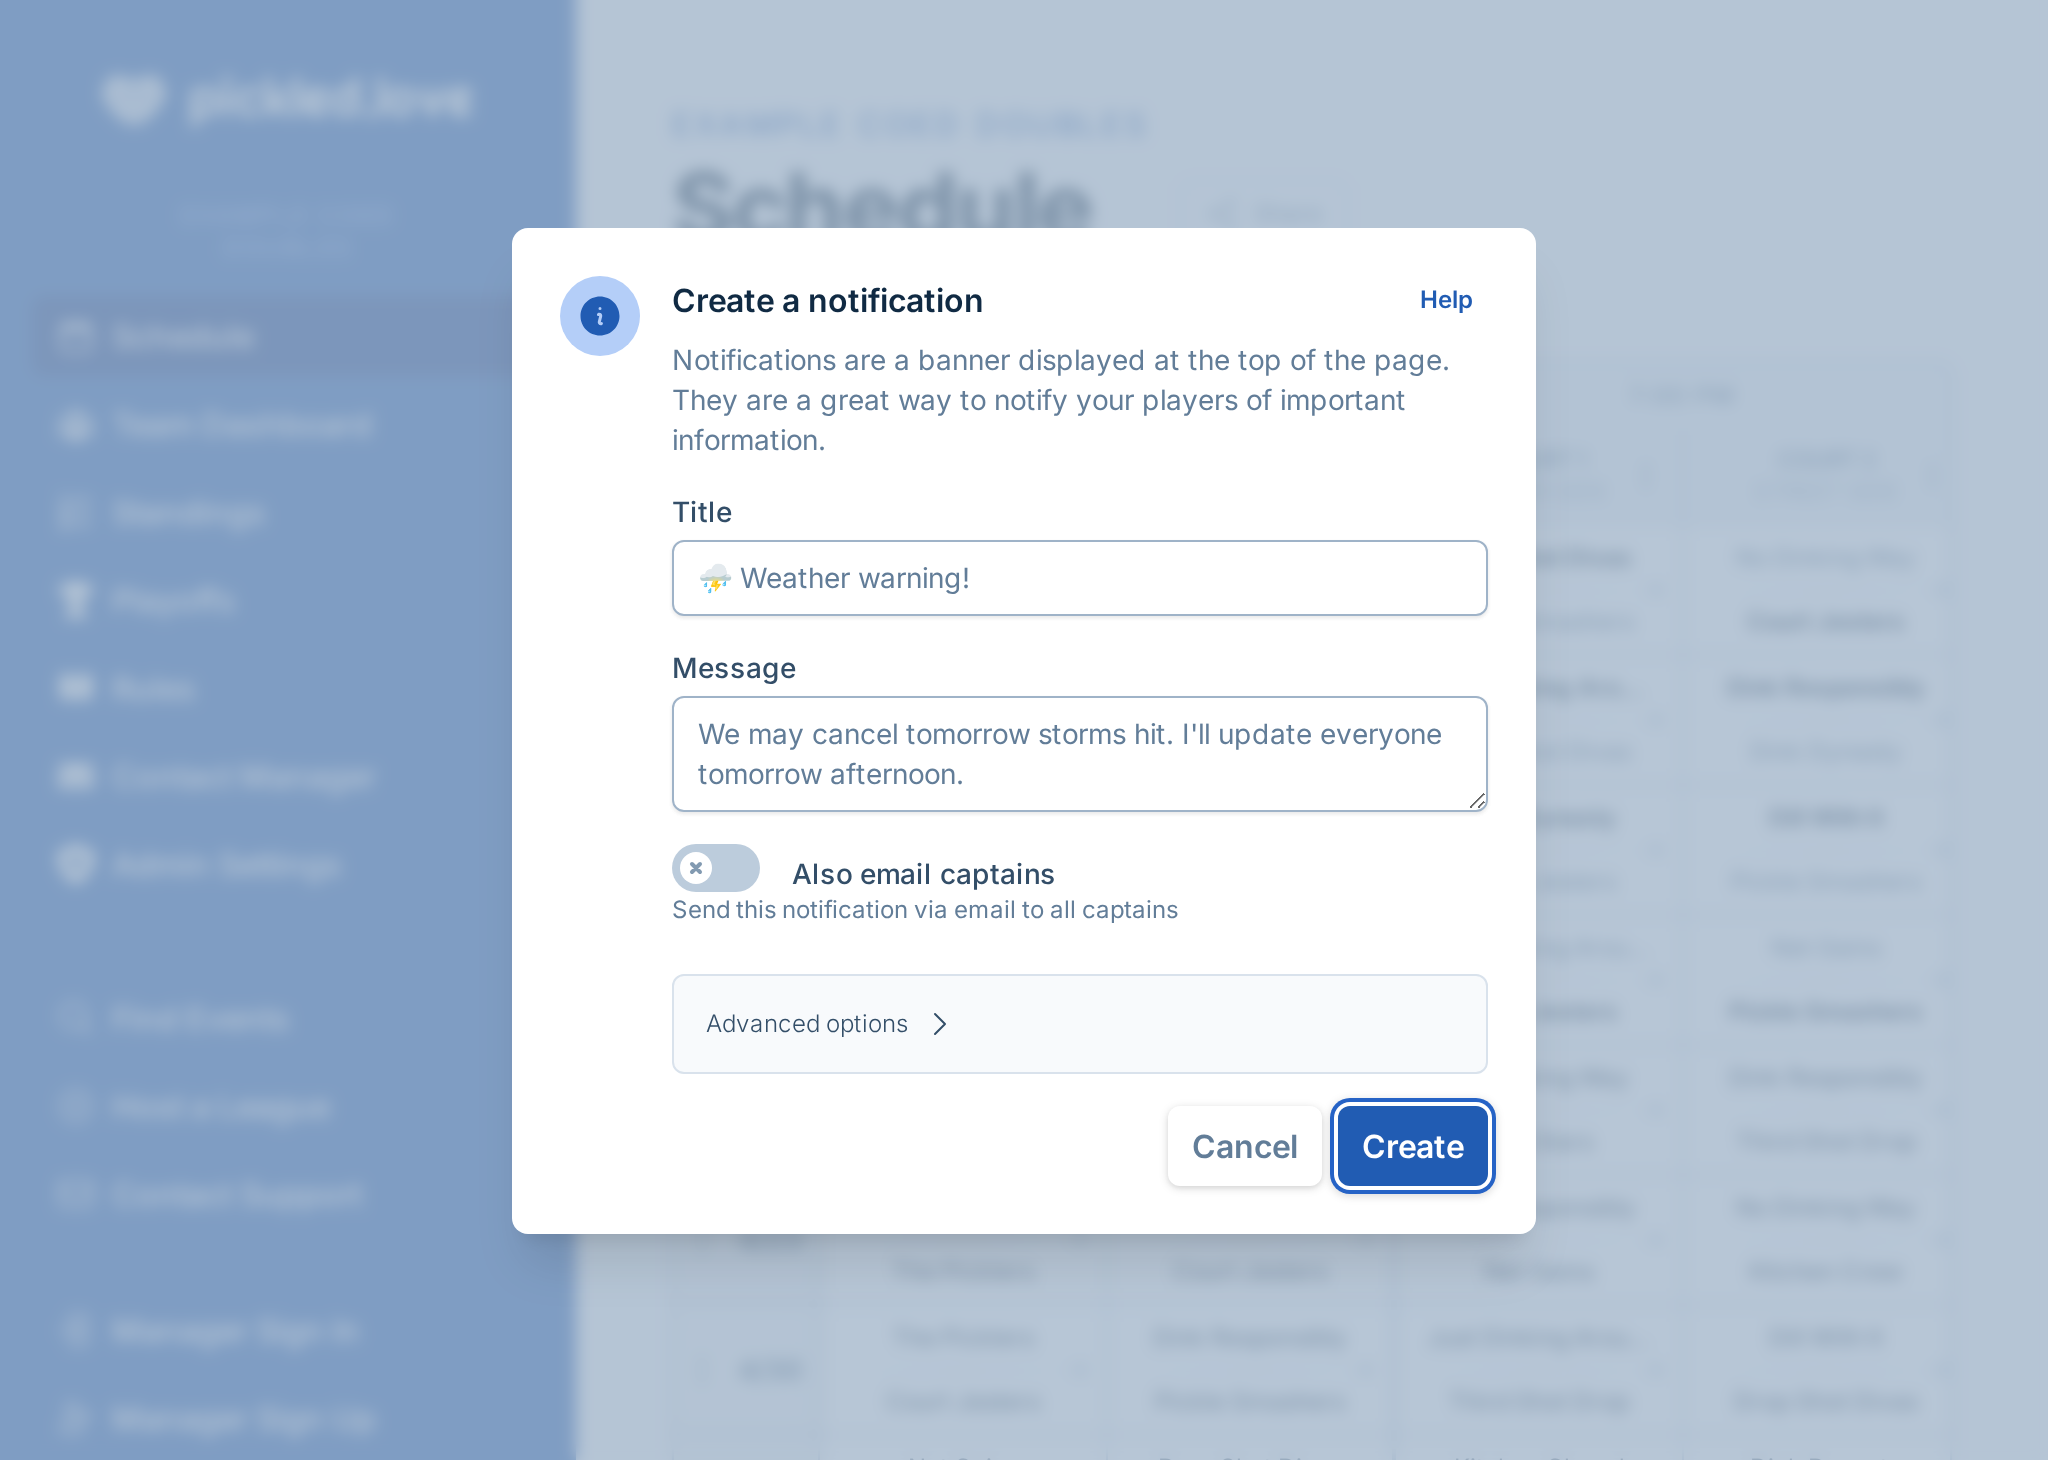
Task: Open Standings via its sidebar icon
Action: (75, 512)
